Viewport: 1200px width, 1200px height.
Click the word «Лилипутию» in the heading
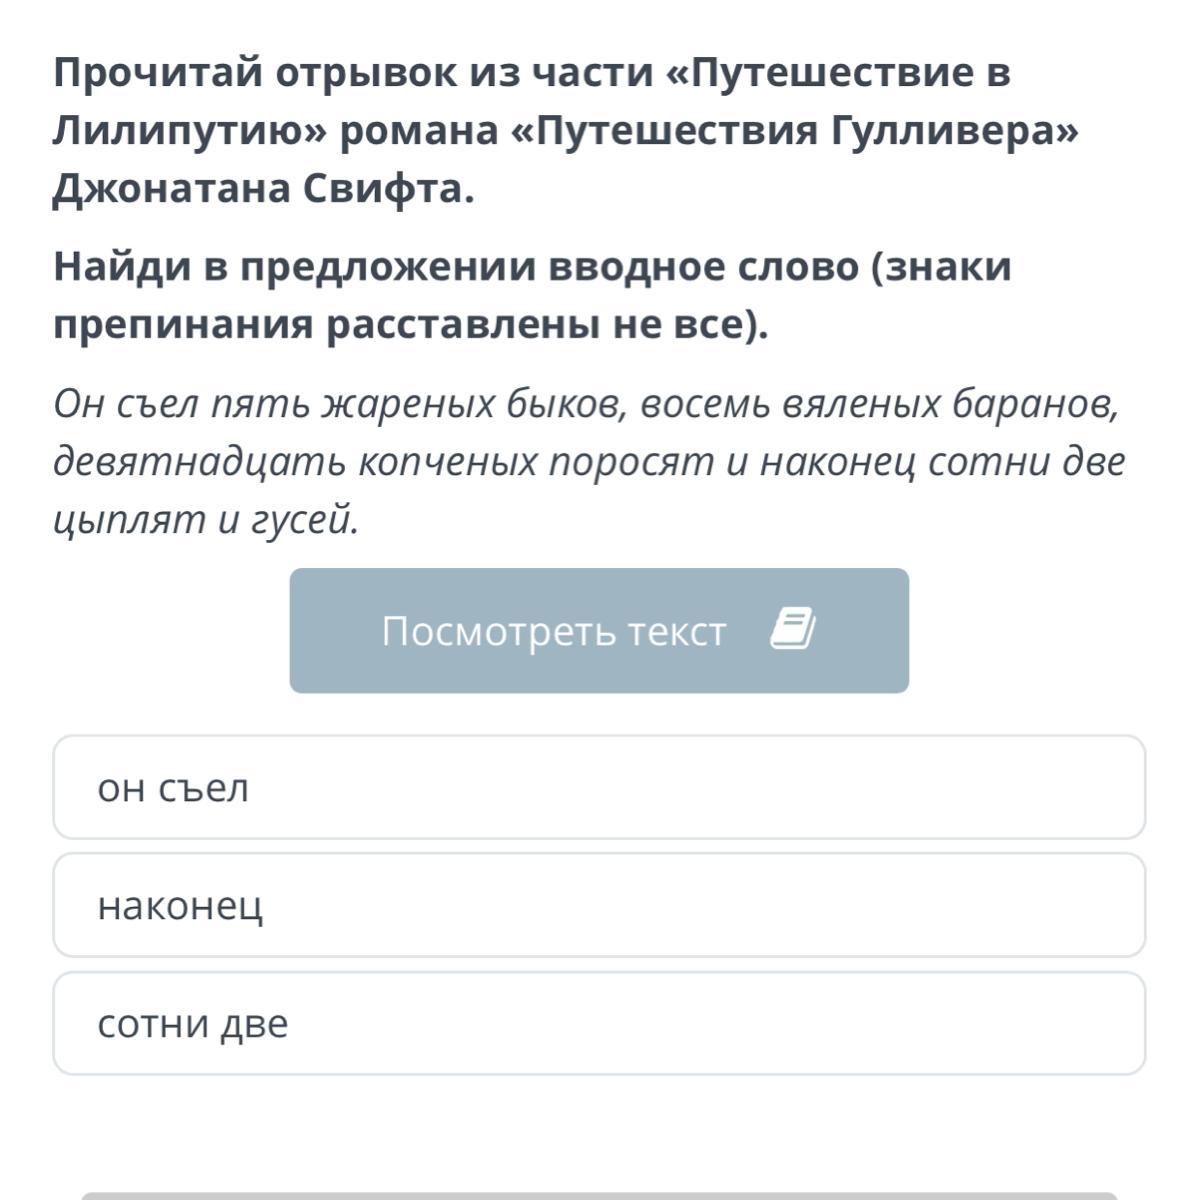[190, 131]
